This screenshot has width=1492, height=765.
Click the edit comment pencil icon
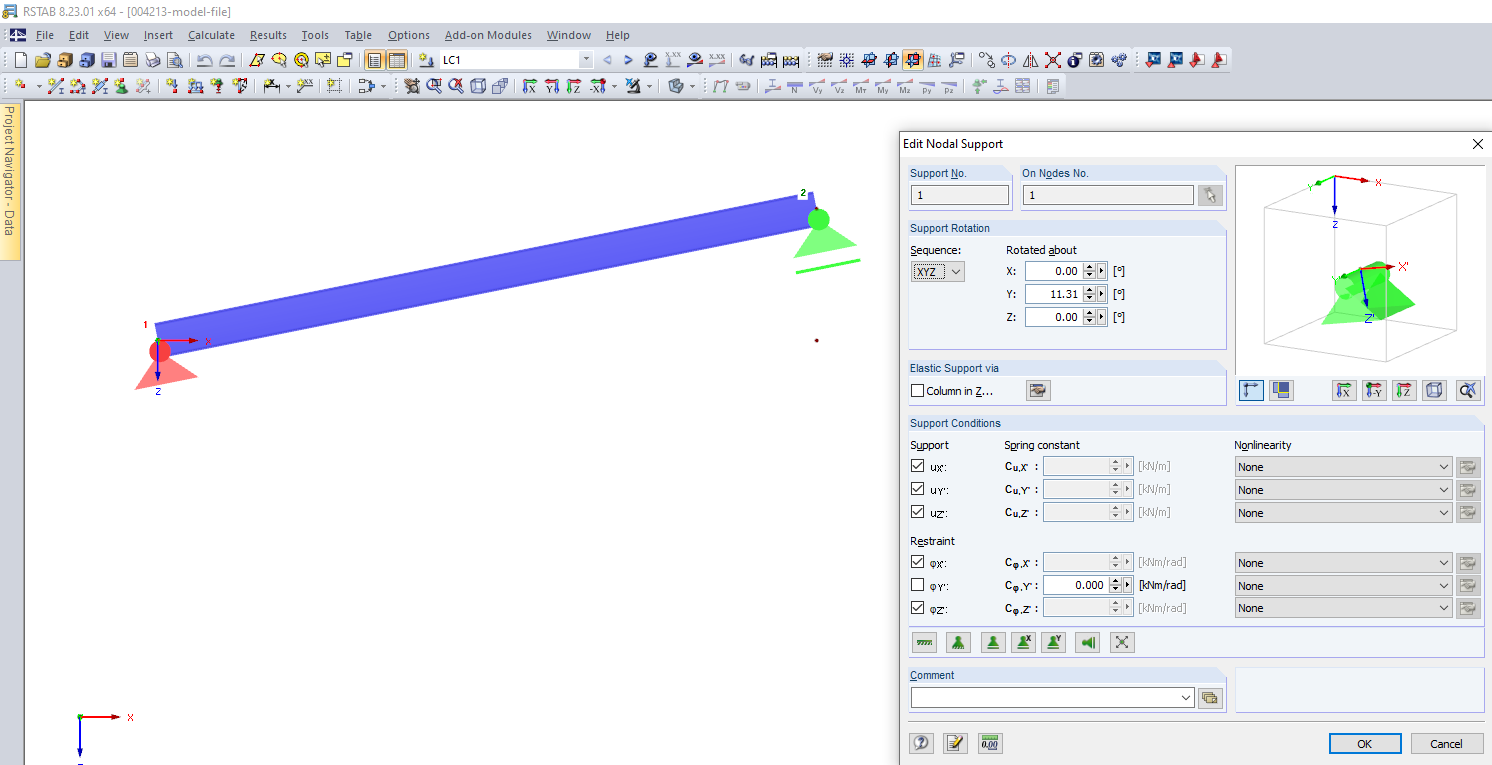pyautogui.click(x=954, y=743)
